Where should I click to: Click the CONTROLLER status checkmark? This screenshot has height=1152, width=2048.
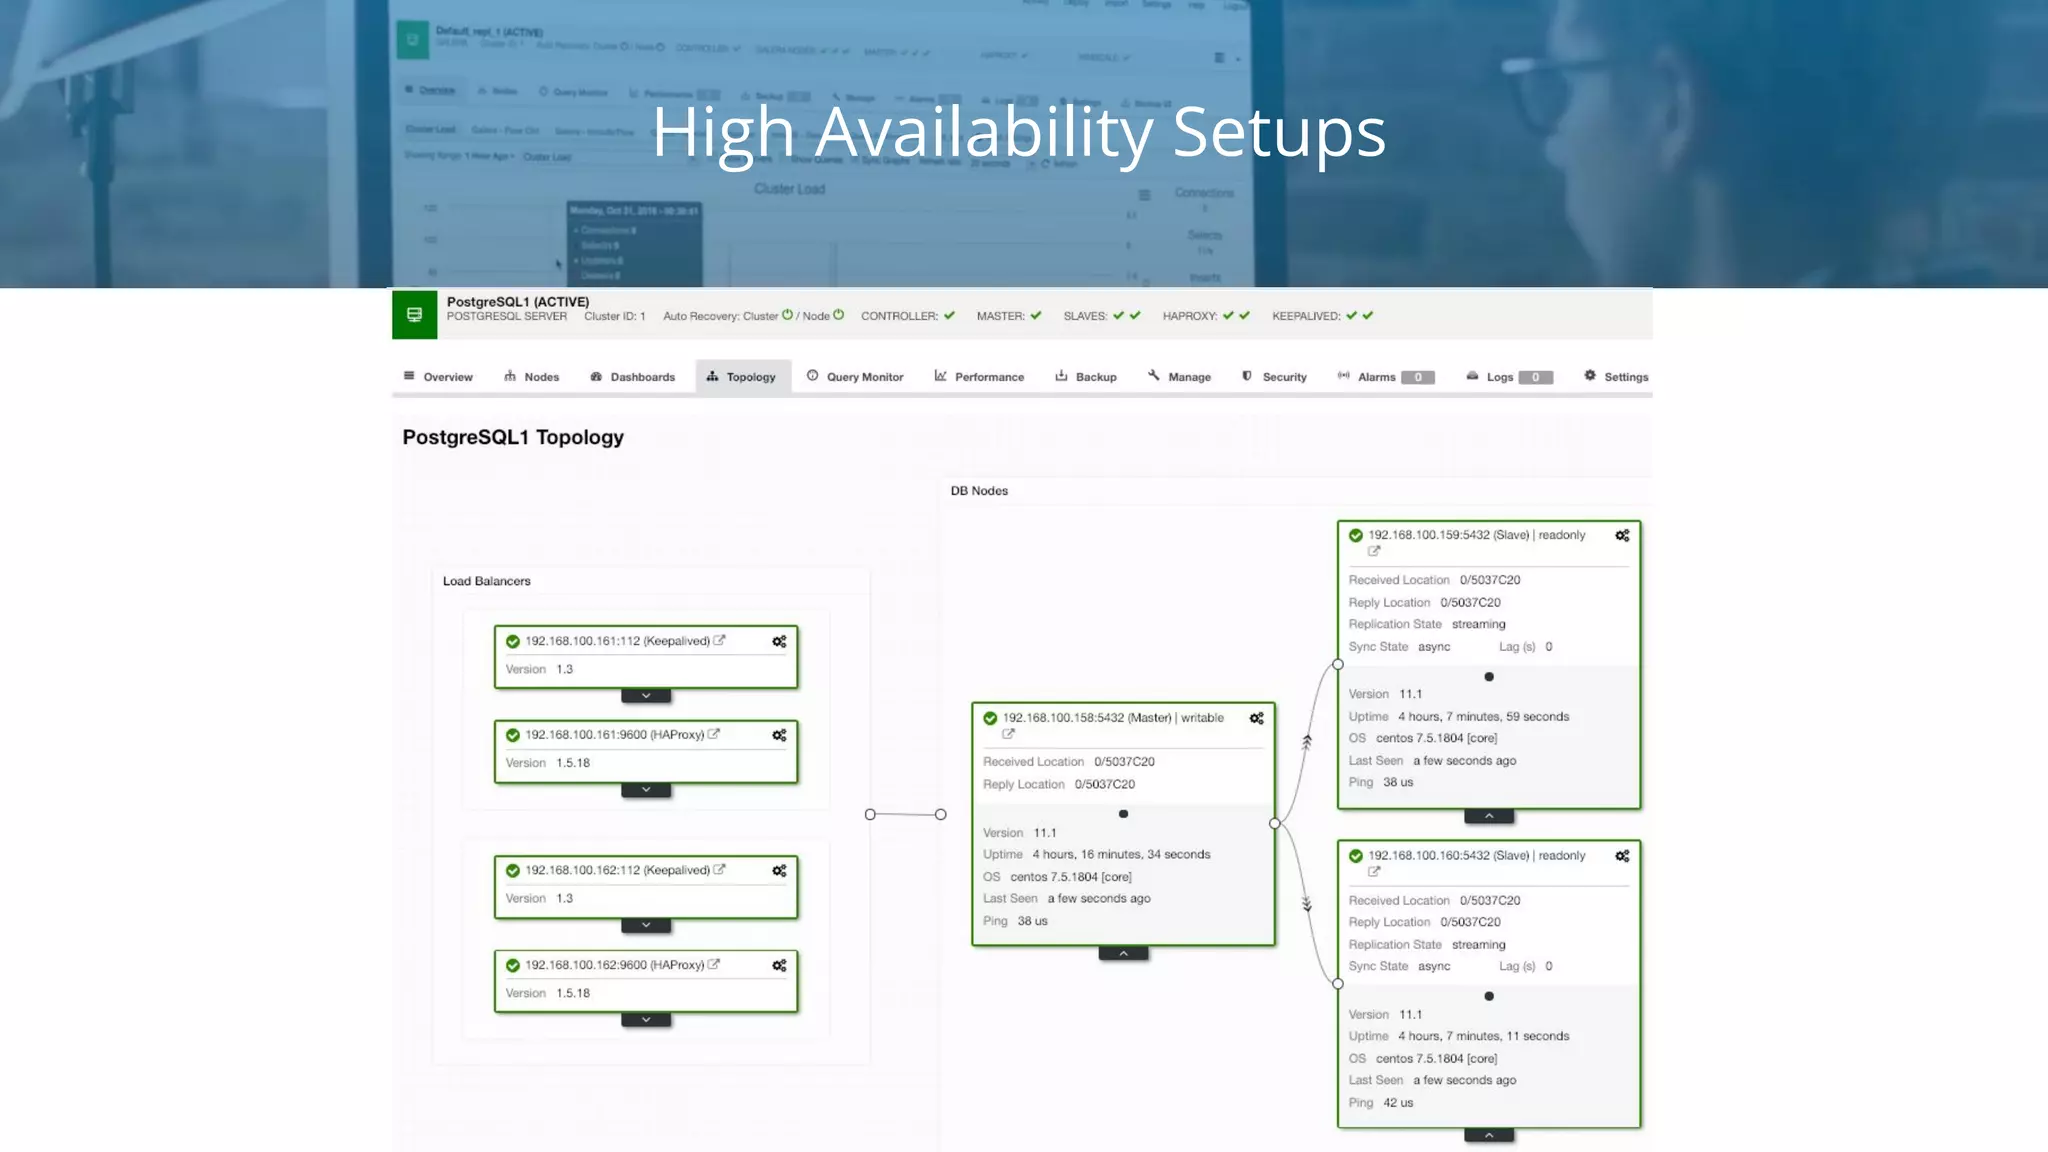click(949, 316)
